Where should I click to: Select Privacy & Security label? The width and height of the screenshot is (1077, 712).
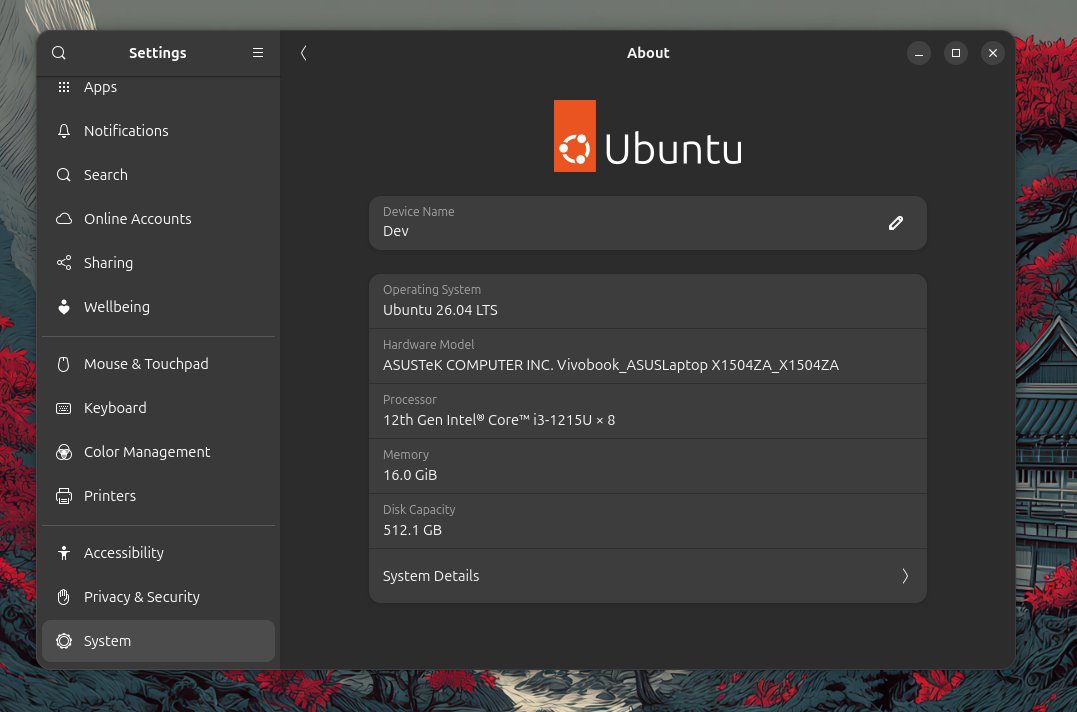click(141, 597)
